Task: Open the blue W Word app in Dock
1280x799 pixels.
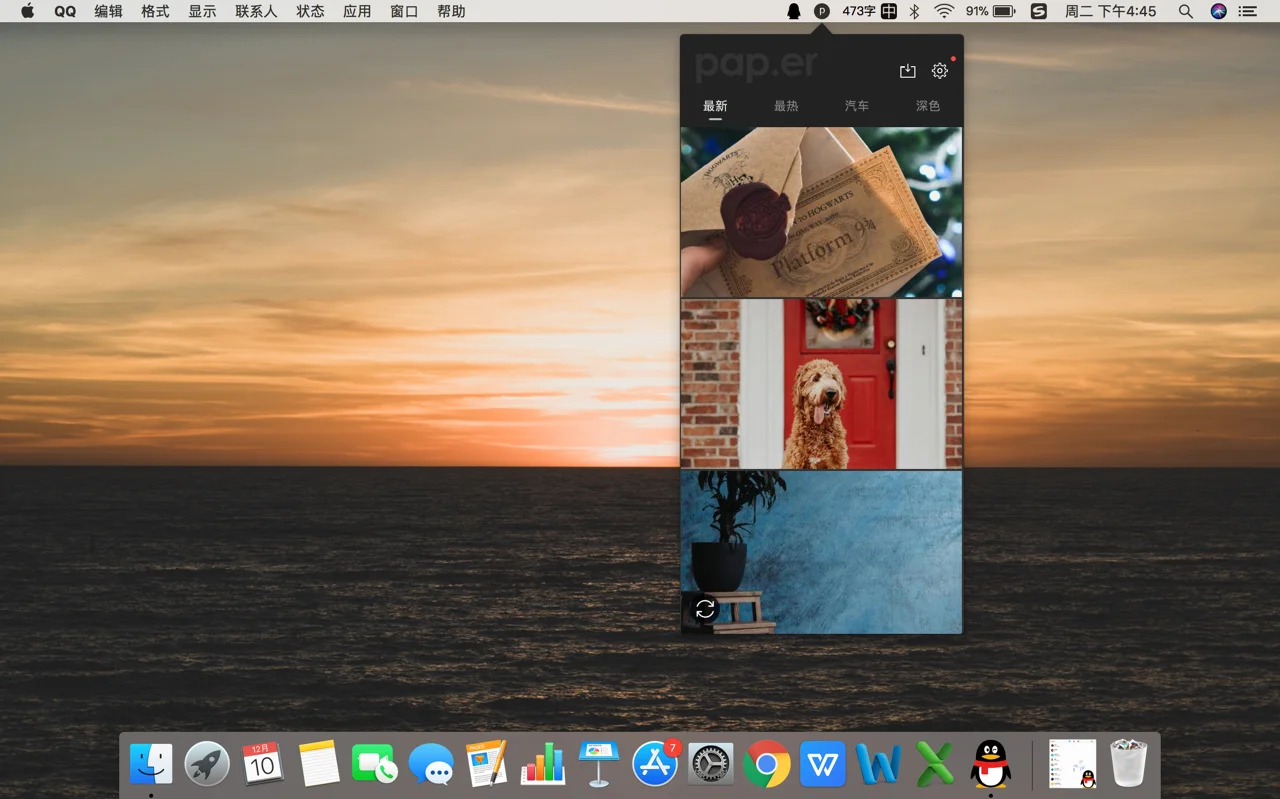Action: click(x=879, y=764)
